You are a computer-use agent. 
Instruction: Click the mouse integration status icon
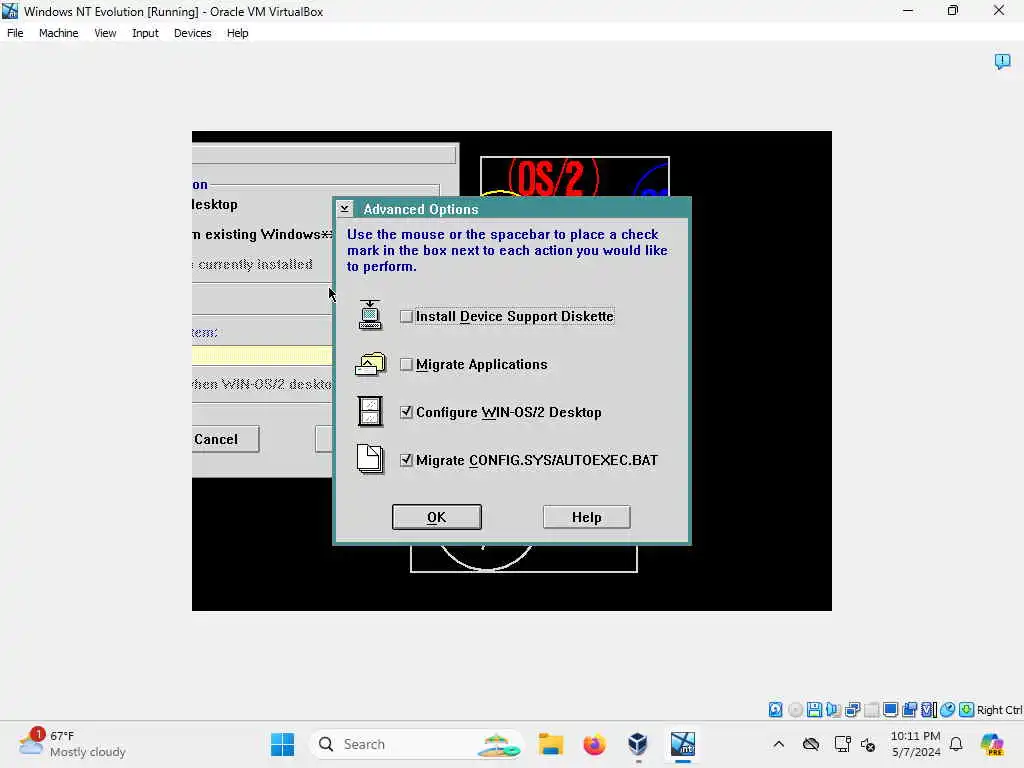click(948, 710)
